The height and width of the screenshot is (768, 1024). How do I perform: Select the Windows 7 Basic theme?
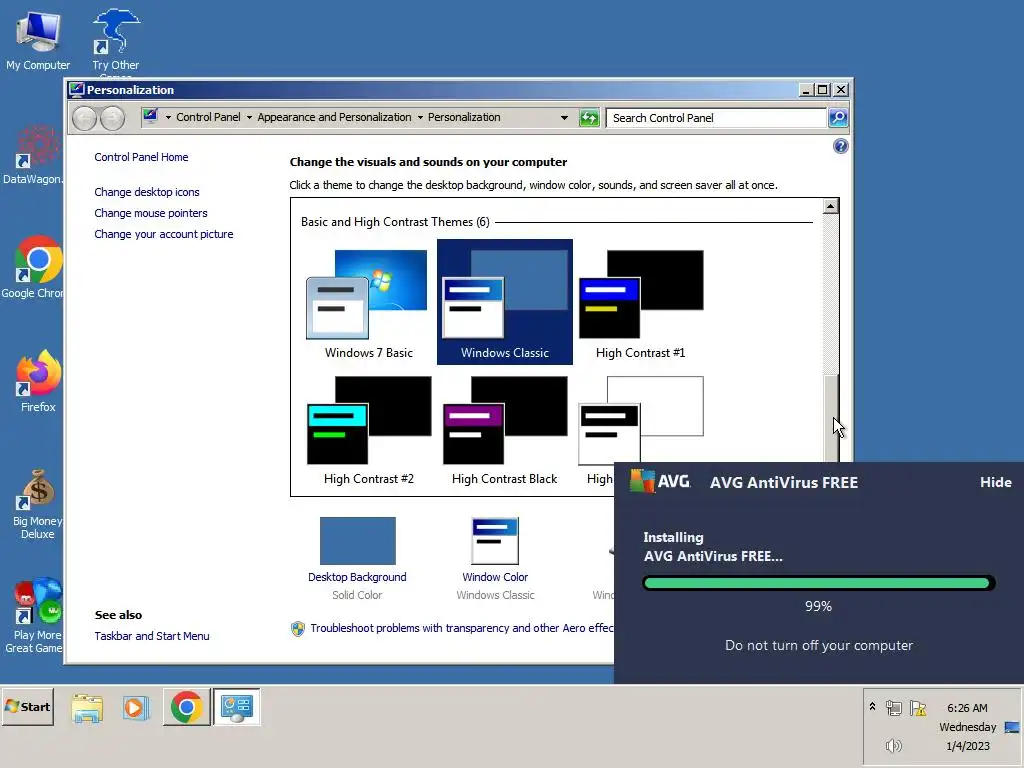368,302
